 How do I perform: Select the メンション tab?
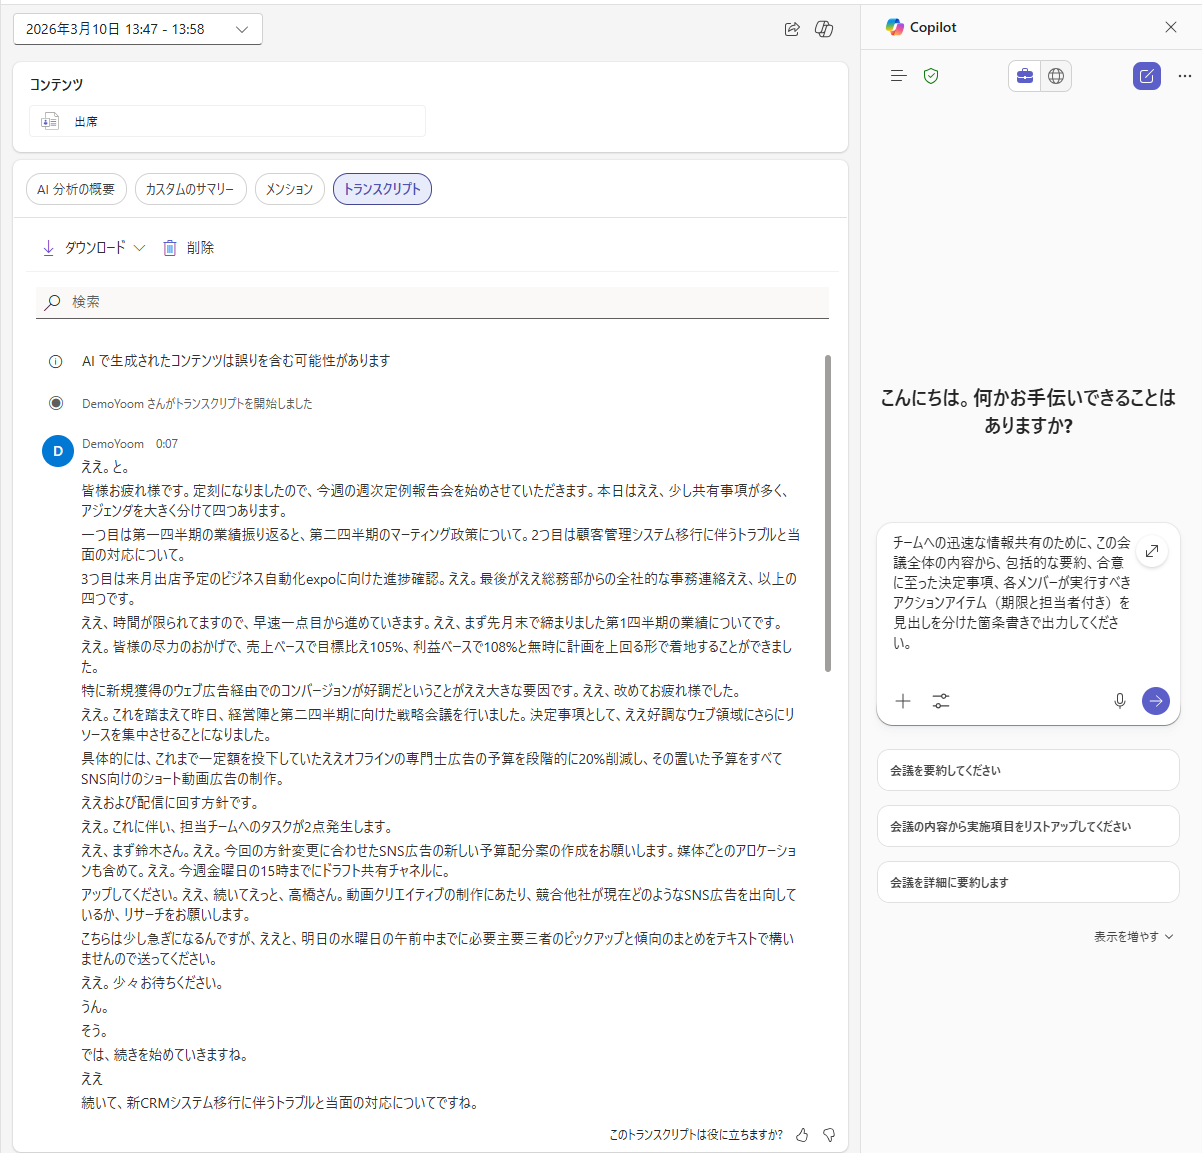pyautogui.click(x=289, y=189)
